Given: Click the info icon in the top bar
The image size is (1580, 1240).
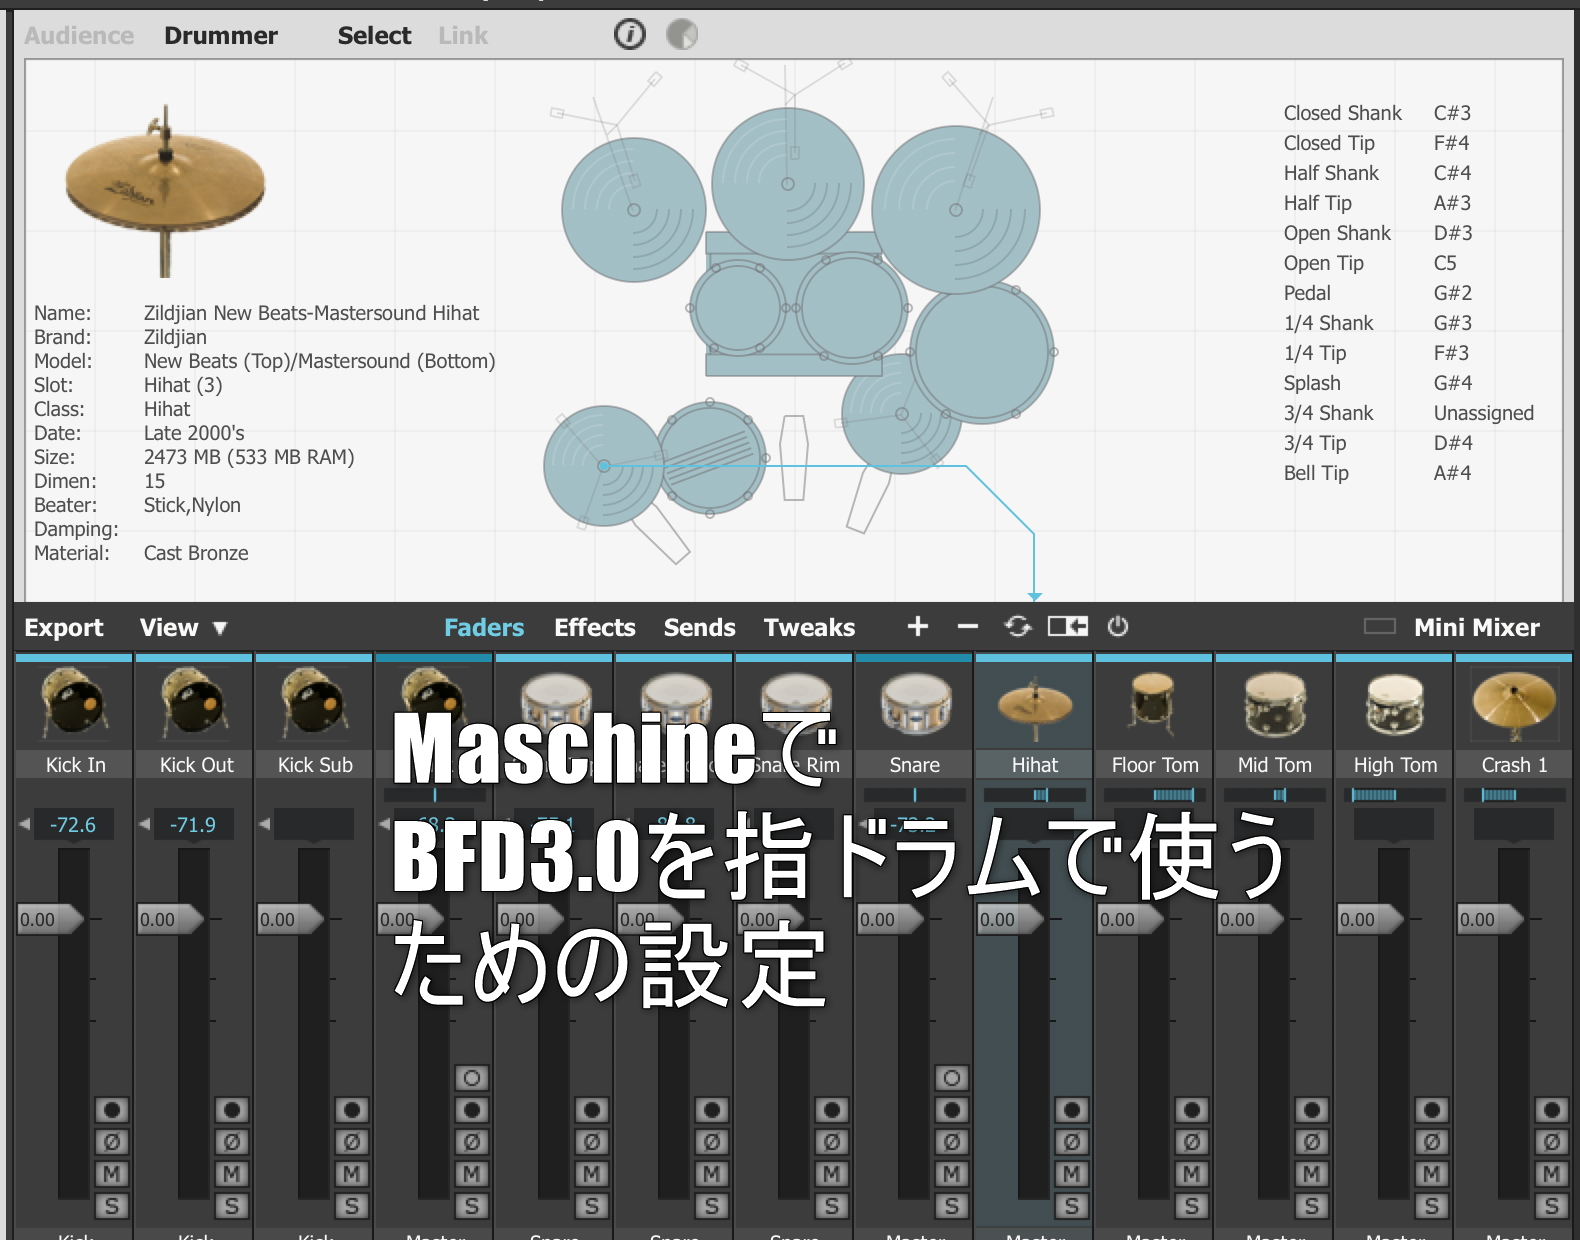Looking at the screenshot, I should (629, 35).
